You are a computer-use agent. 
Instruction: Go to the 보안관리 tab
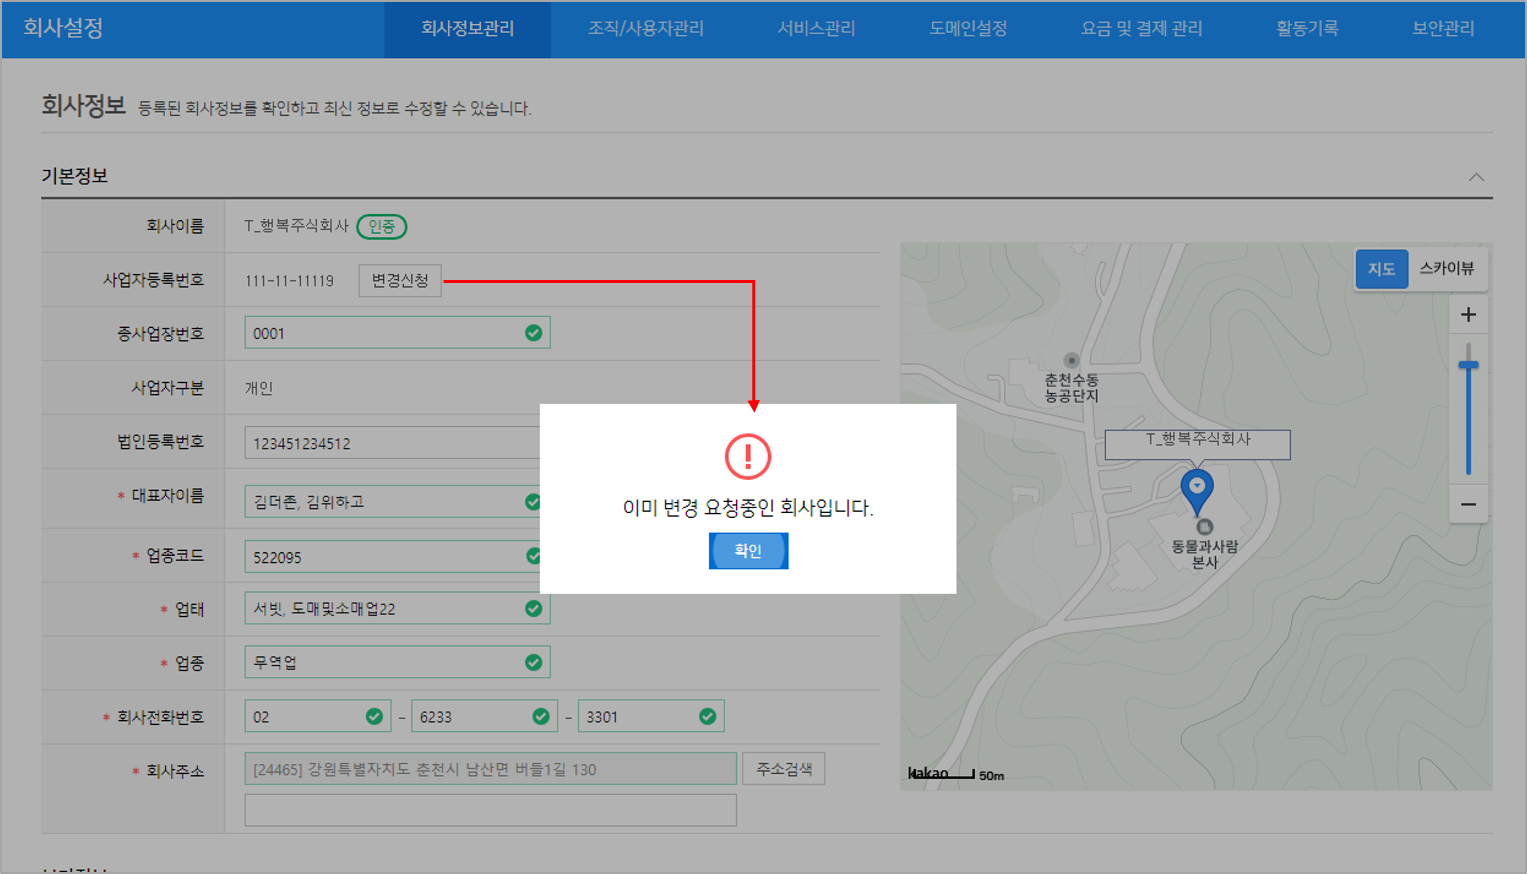[x=1443, y=29]
